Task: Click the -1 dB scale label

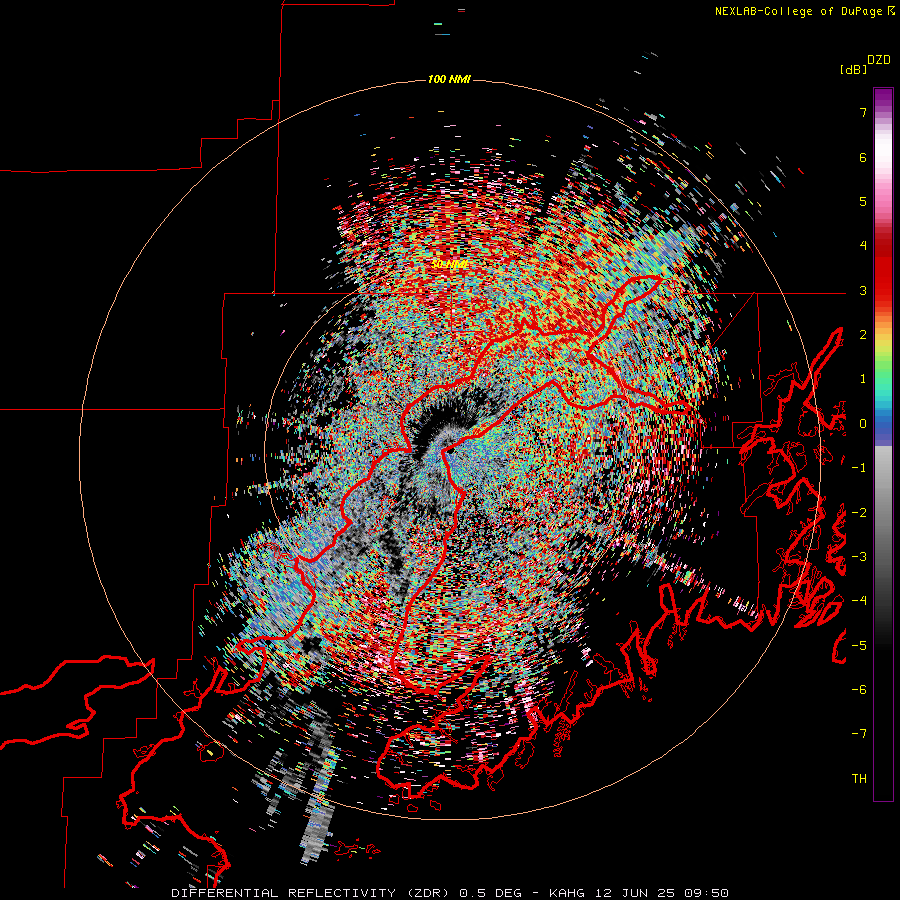Action: tap(859, 468)
